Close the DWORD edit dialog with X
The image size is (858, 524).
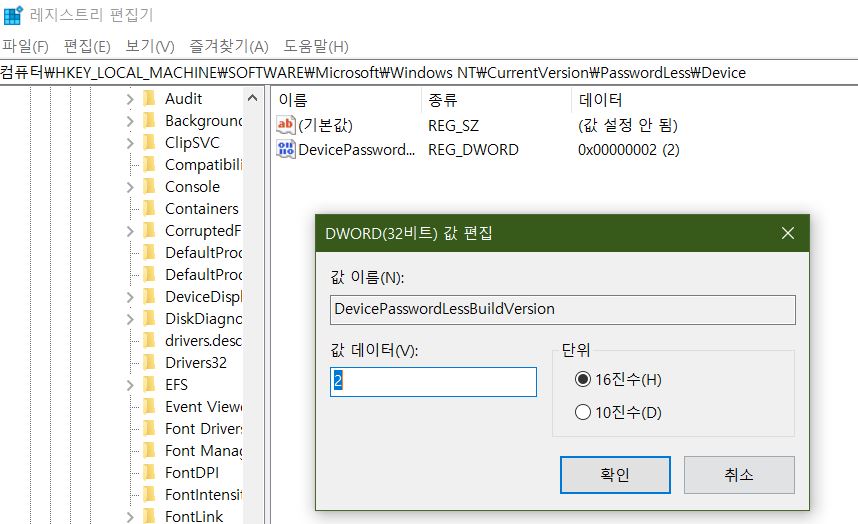click(x=788, y=233)
